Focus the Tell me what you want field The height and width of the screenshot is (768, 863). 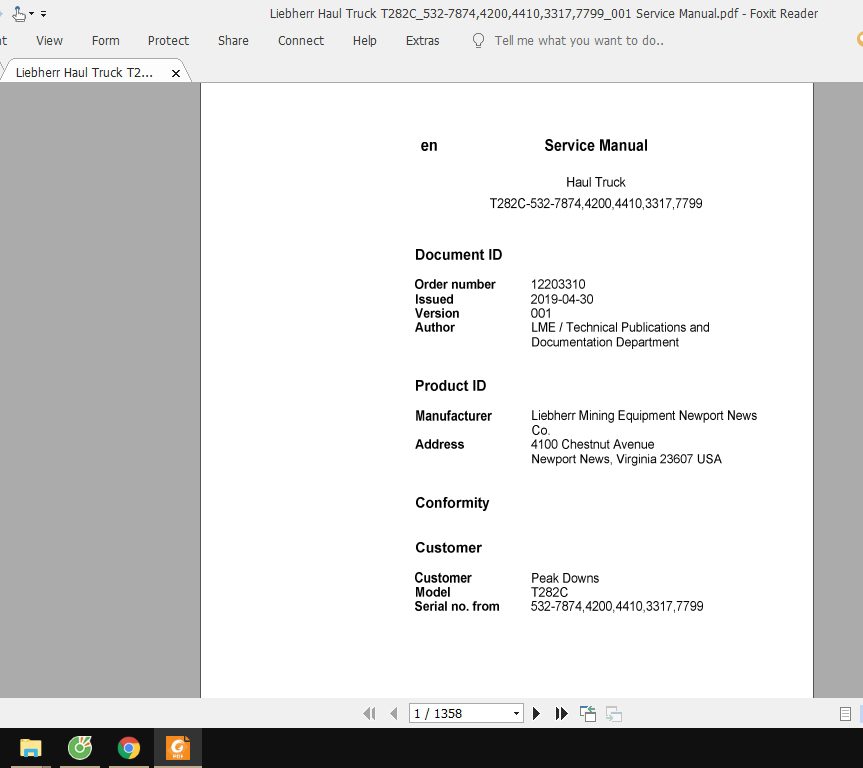point(579,41)
